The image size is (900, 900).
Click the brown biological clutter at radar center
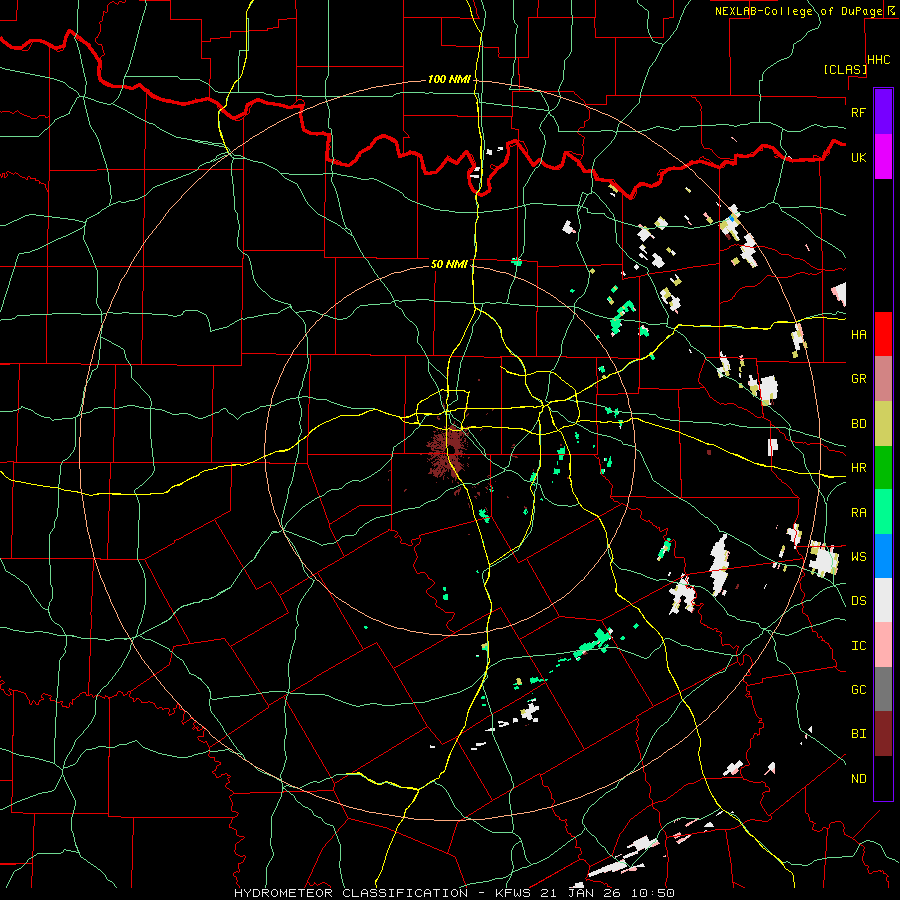(449, 453)
